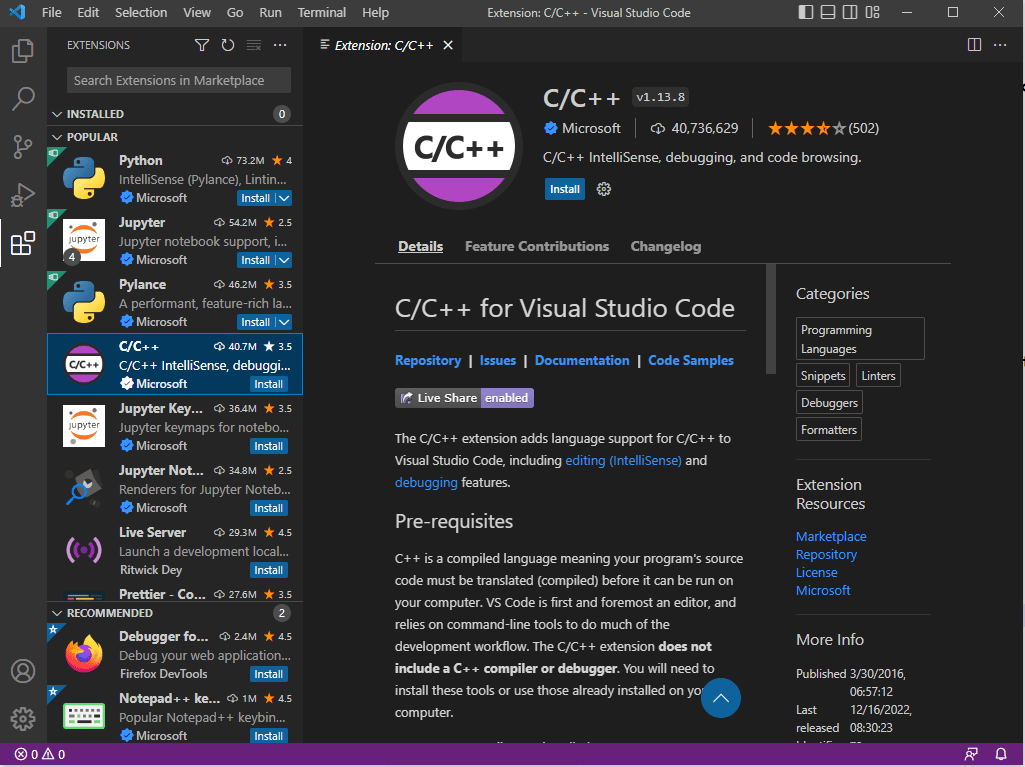Toggle panel layout icon in title bar
This screenshot has height=767, width=1025.
click(x=828, y=12)
